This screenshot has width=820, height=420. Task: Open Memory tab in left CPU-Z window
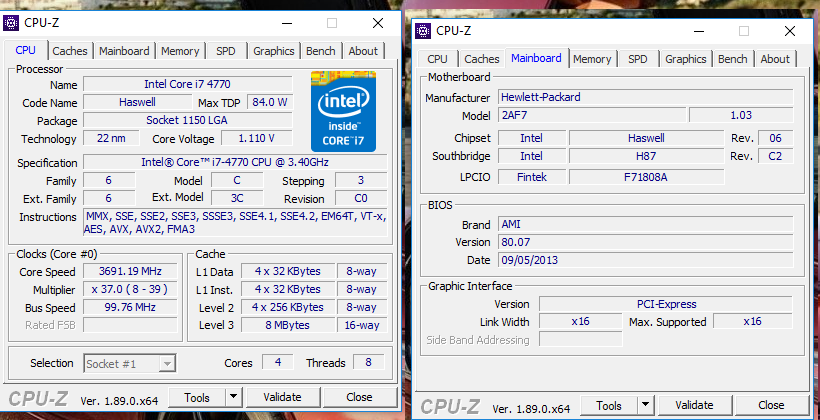coord(180,51)
